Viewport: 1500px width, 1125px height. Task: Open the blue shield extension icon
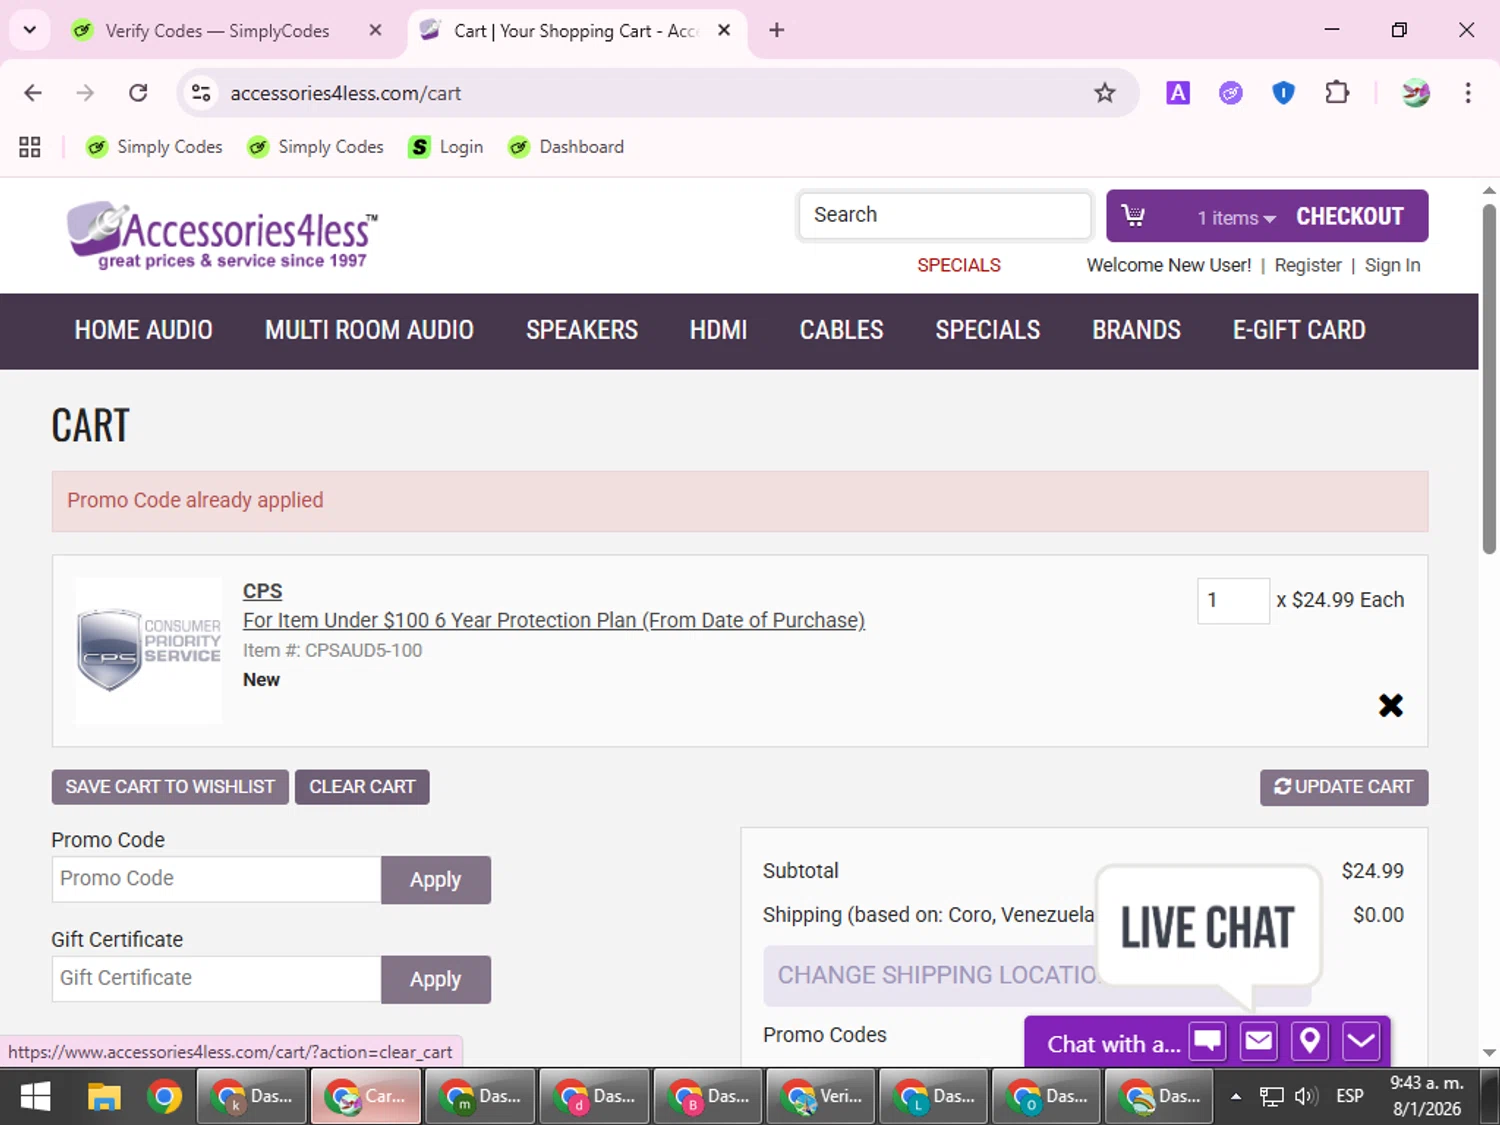pos(1284,93)
